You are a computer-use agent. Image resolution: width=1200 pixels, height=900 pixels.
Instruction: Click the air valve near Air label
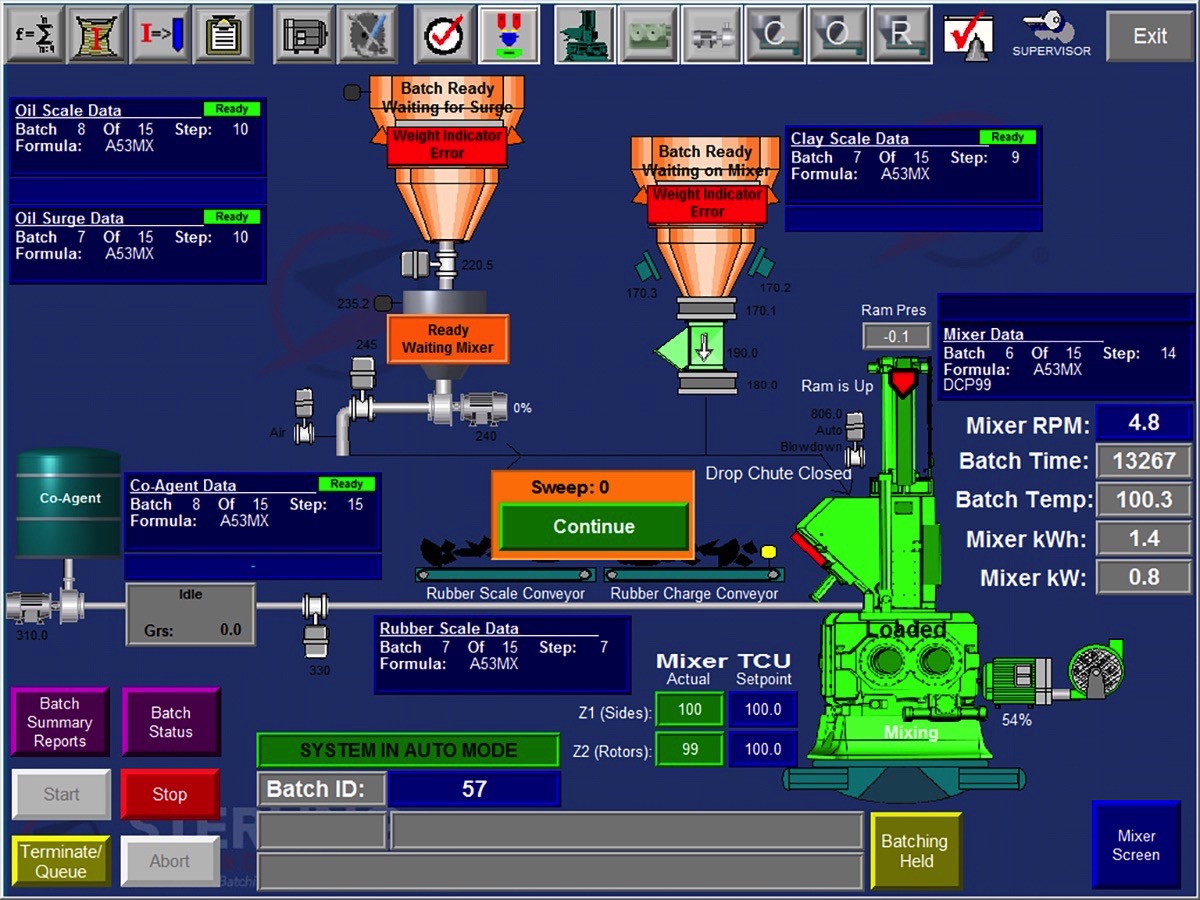[304, 417]
